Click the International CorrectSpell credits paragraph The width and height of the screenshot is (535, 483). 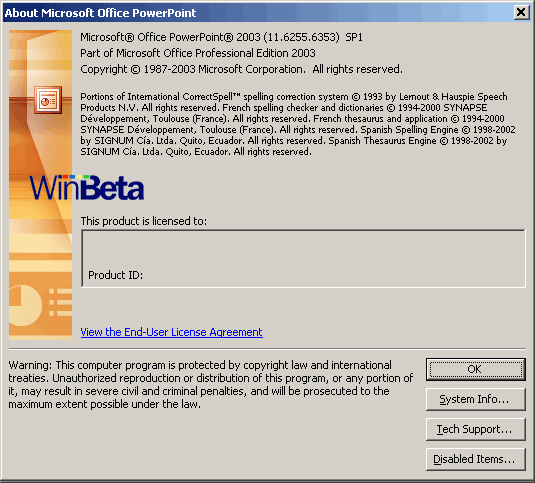pos(298,124)
